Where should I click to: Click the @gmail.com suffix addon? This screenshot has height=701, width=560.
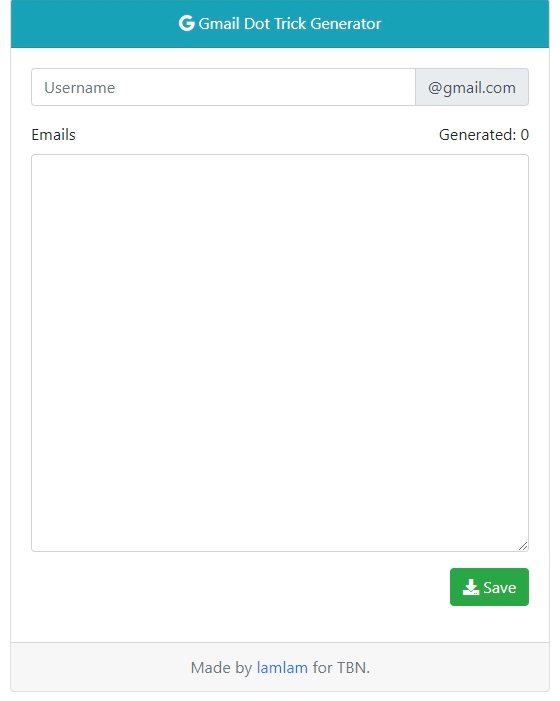(472, 87)
